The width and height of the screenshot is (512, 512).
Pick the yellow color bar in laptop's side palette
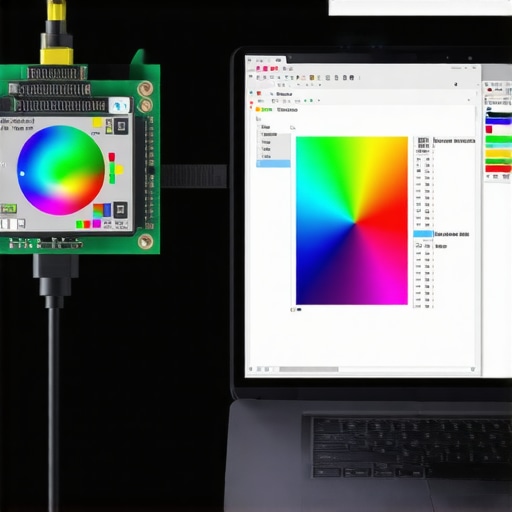pyautogui.click(x=499, y=154)
